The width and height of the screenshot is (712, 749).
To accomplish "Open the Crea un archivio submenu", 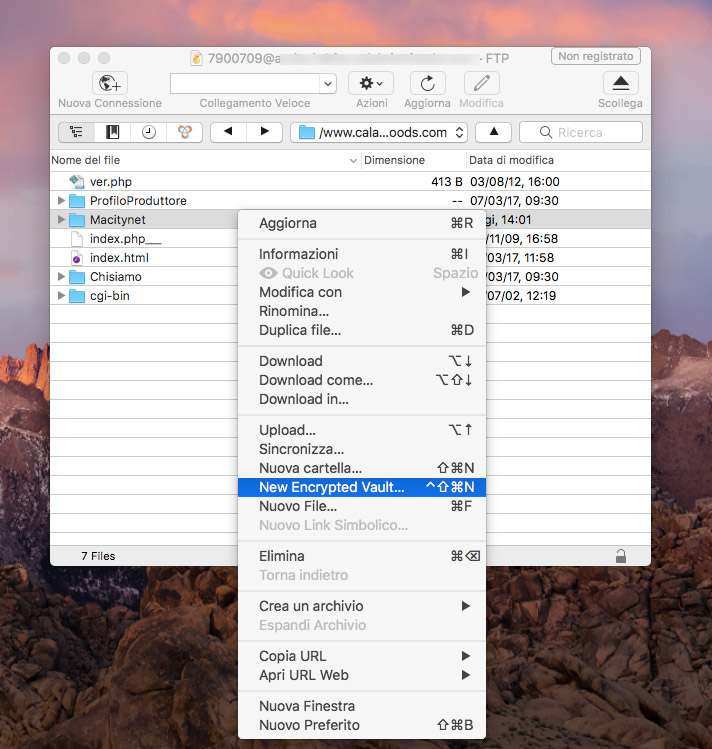I will (x=362, y=606).
